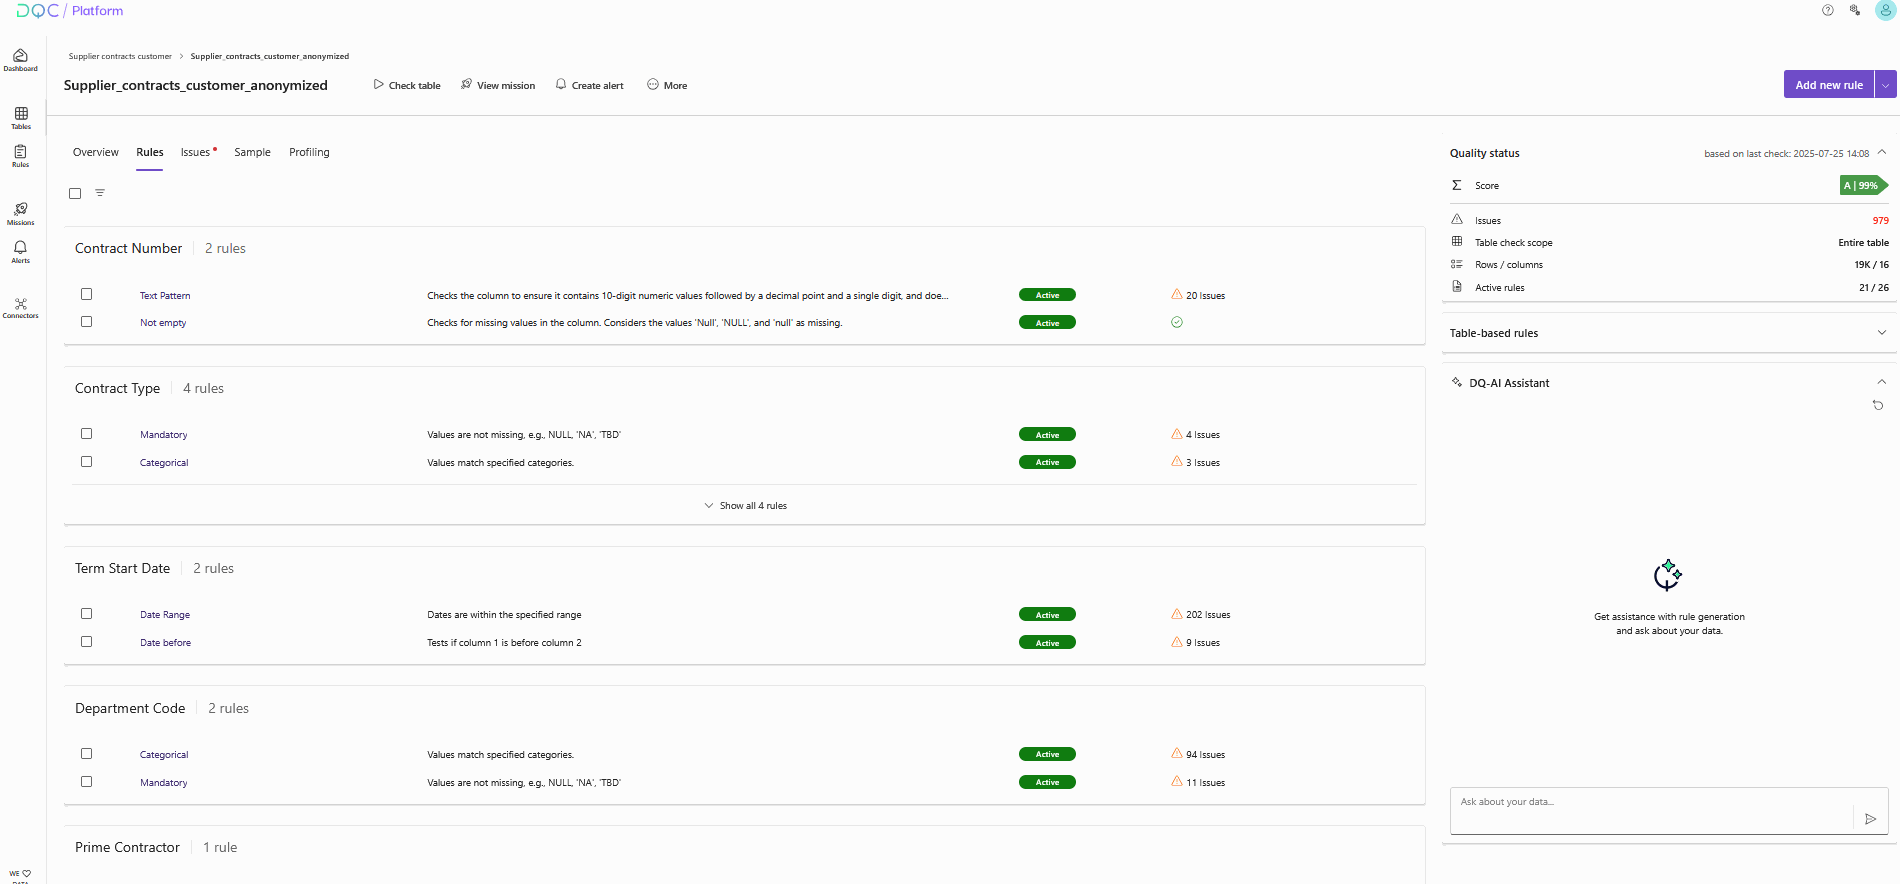Check the Department Code Mandatory checkbox
This screenshot has height=884, width=1900.
tap(87, 782)
